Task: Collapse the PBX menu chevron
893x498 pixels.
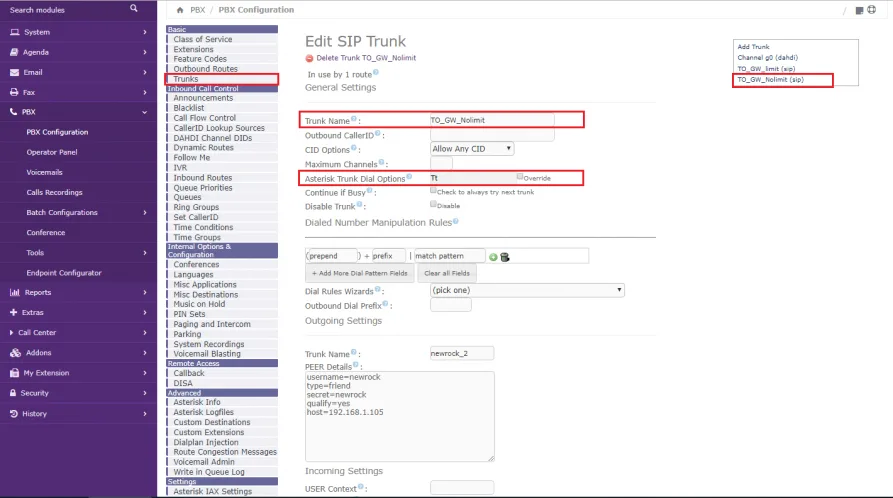Action: [145, 112]
